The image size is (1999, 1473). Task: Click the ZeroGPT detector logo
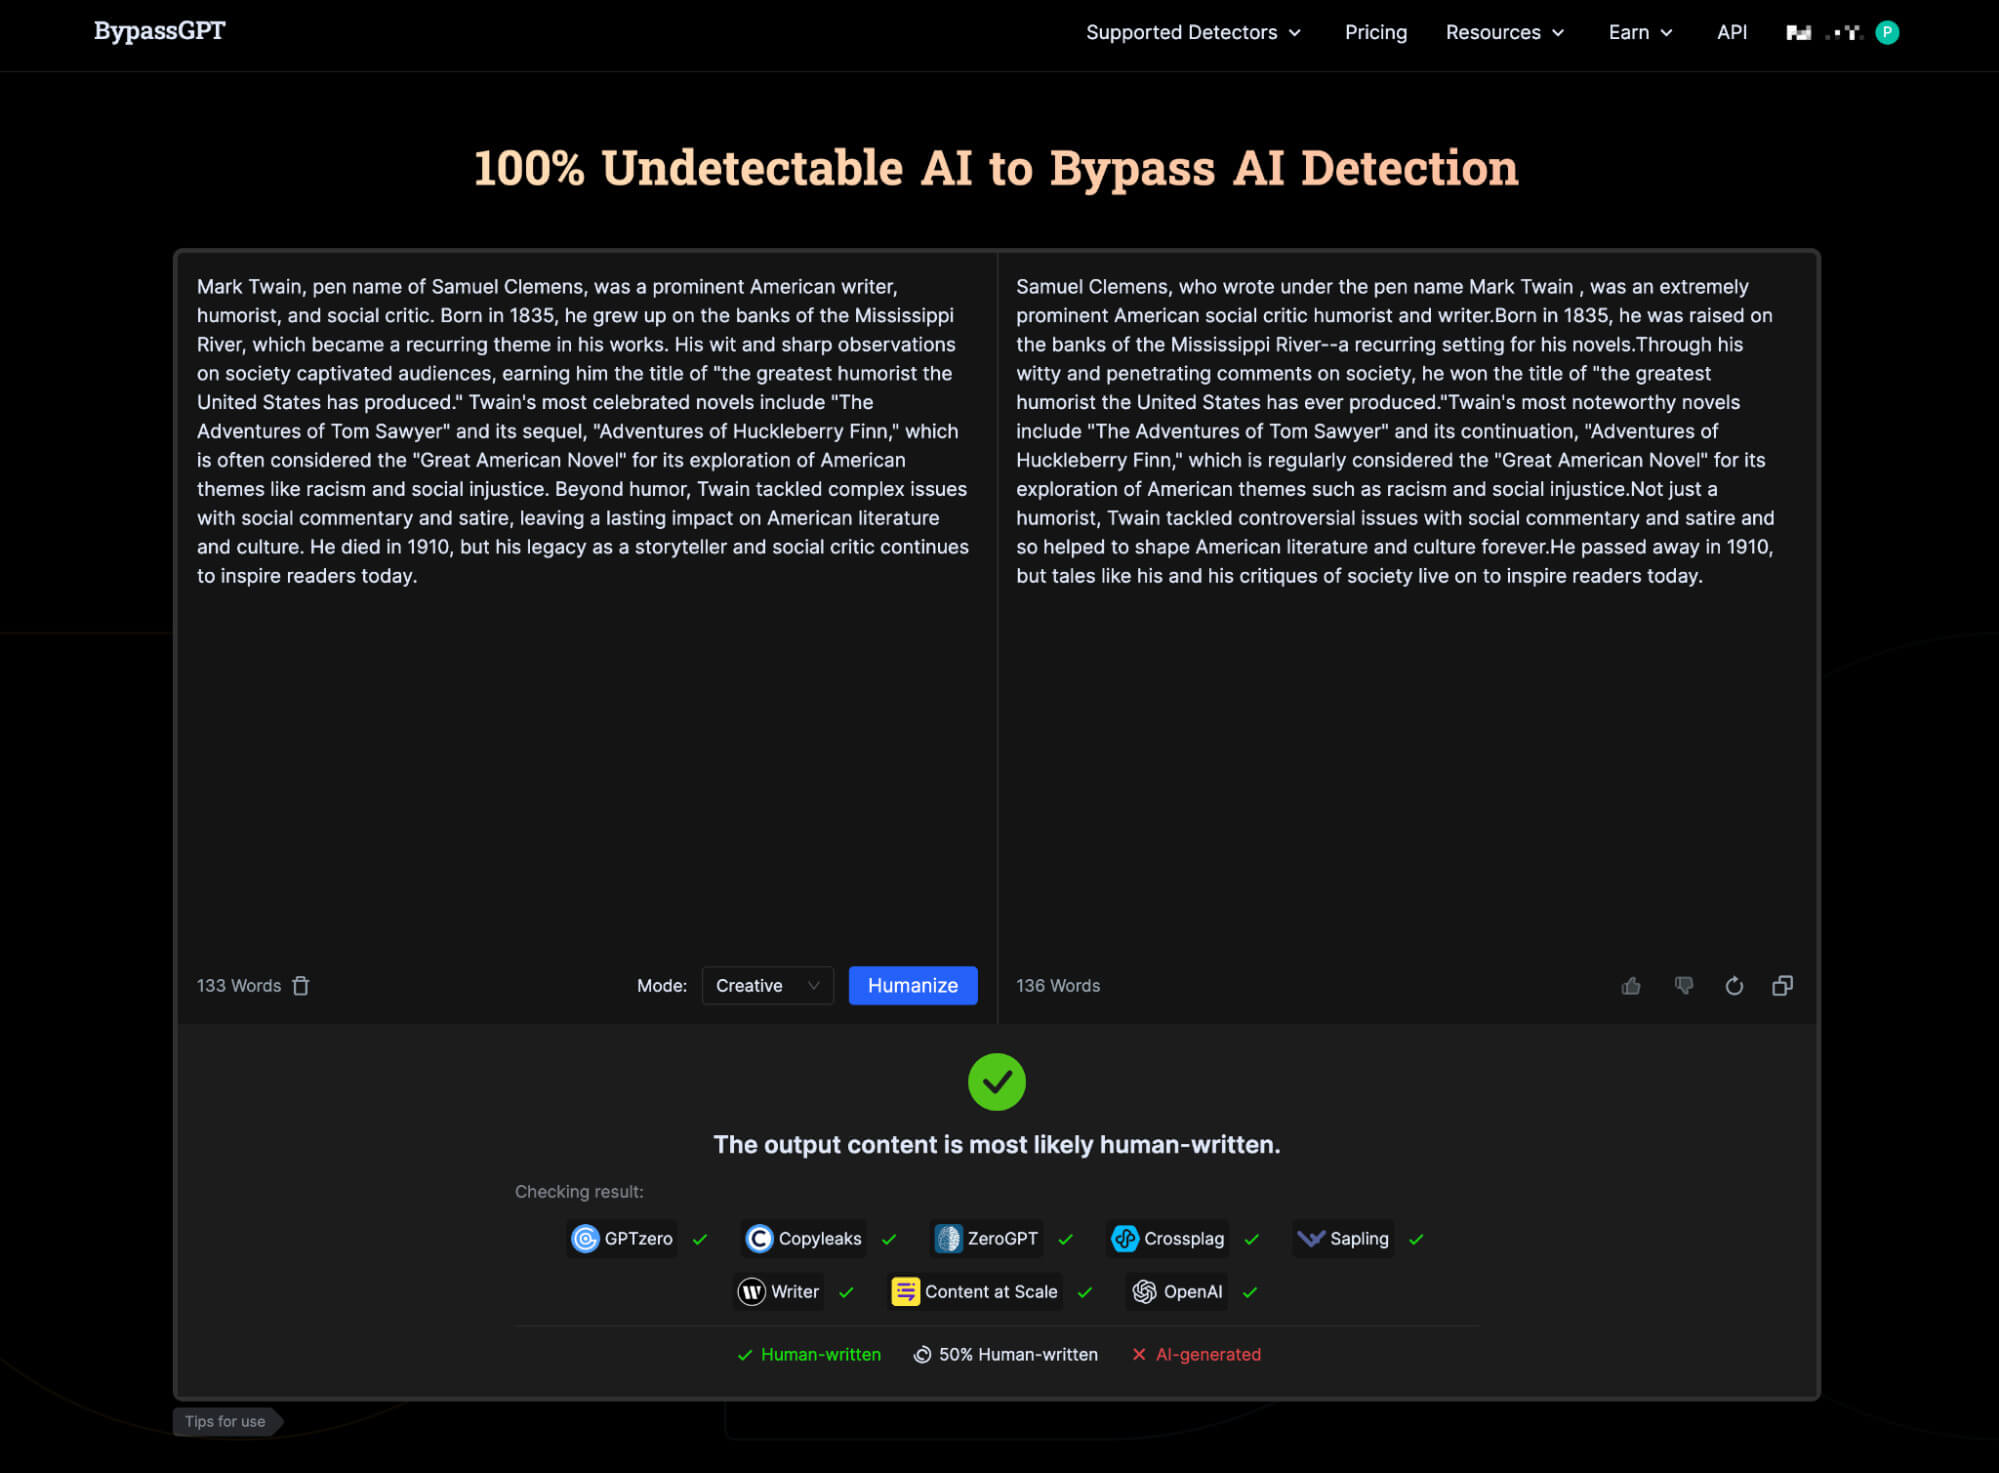click(x=948, y=1239)
